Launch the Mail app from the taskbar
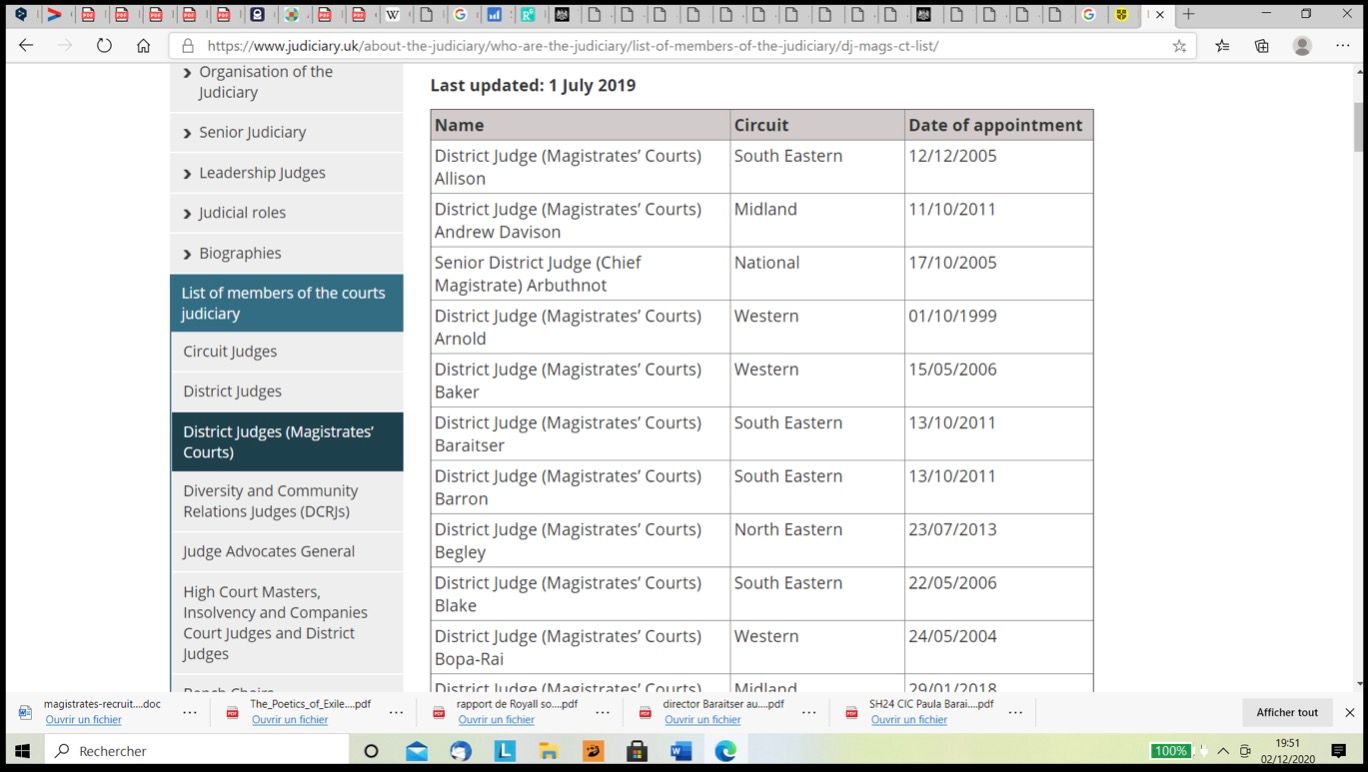Viewport: 1368px width, 772px height. point(416,751)
